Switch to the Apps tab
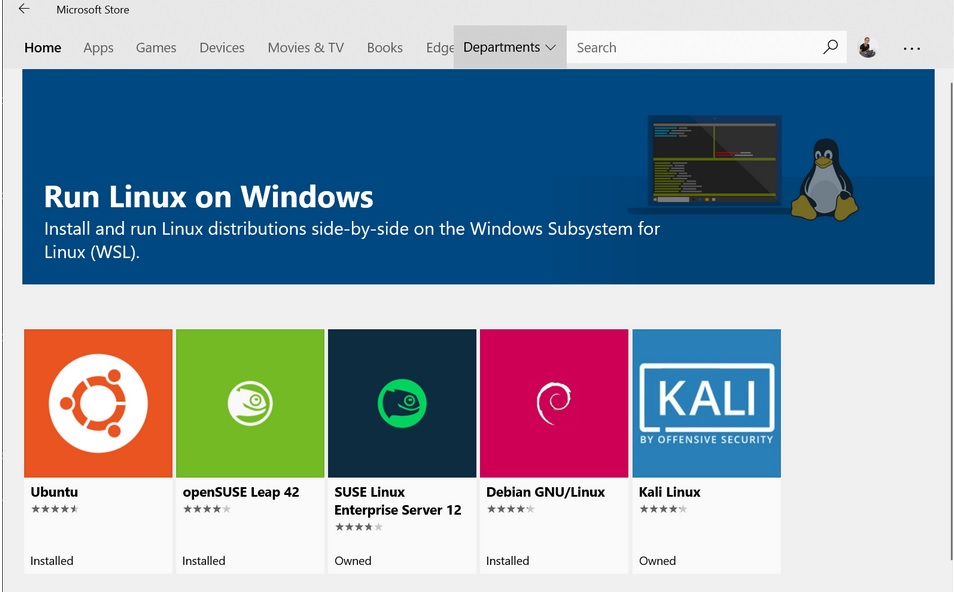Viewport: 954px width, 592px height. click(x=99, y=47)
